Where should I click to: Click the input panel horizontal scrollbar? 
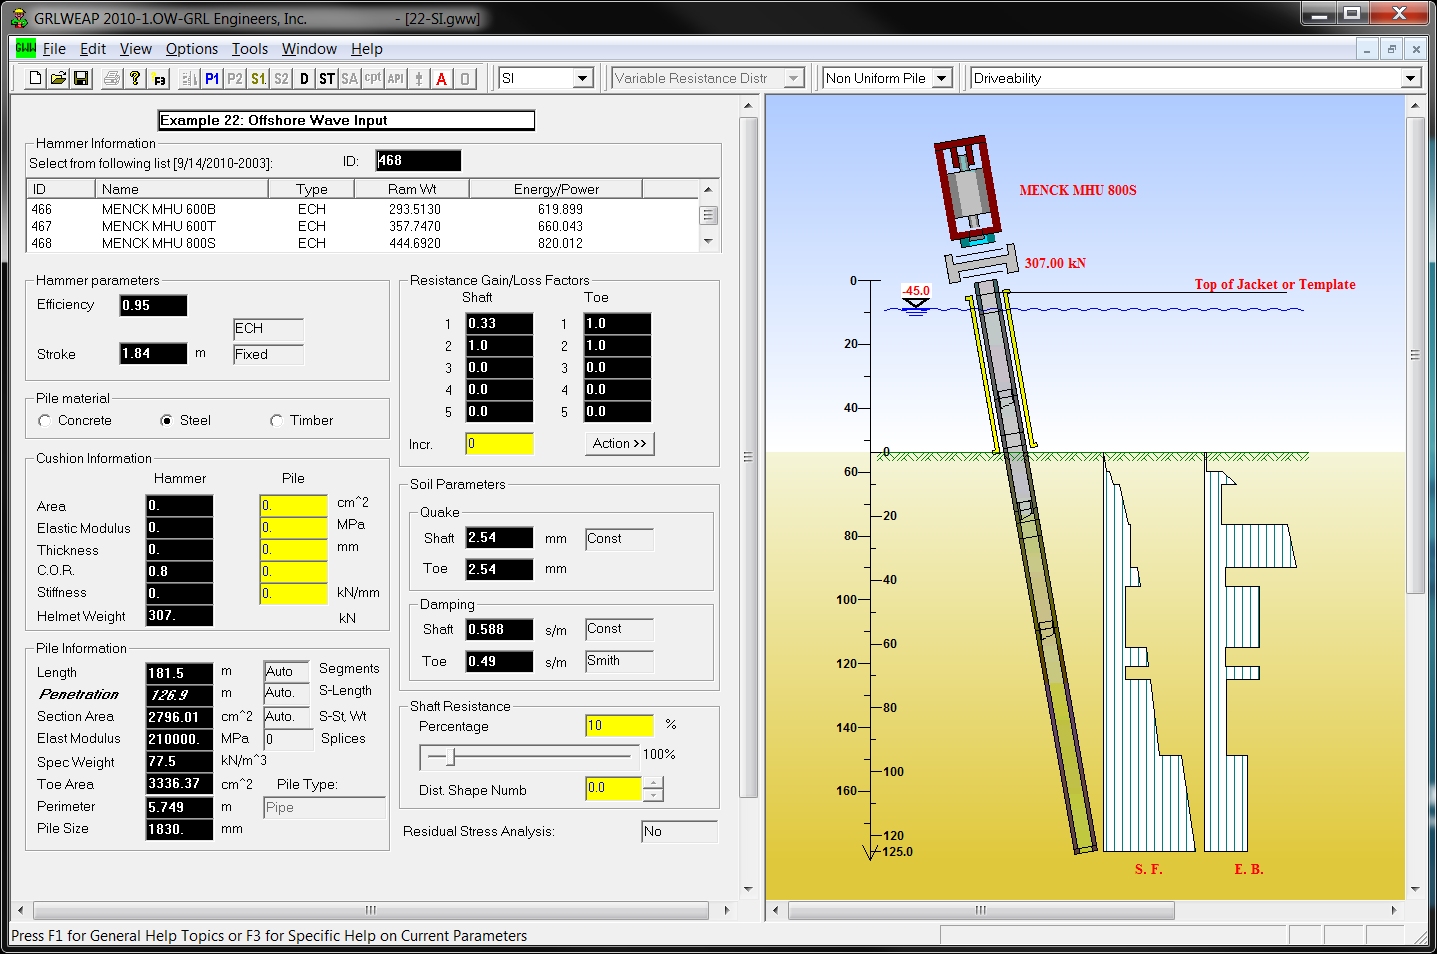point(371,910)
